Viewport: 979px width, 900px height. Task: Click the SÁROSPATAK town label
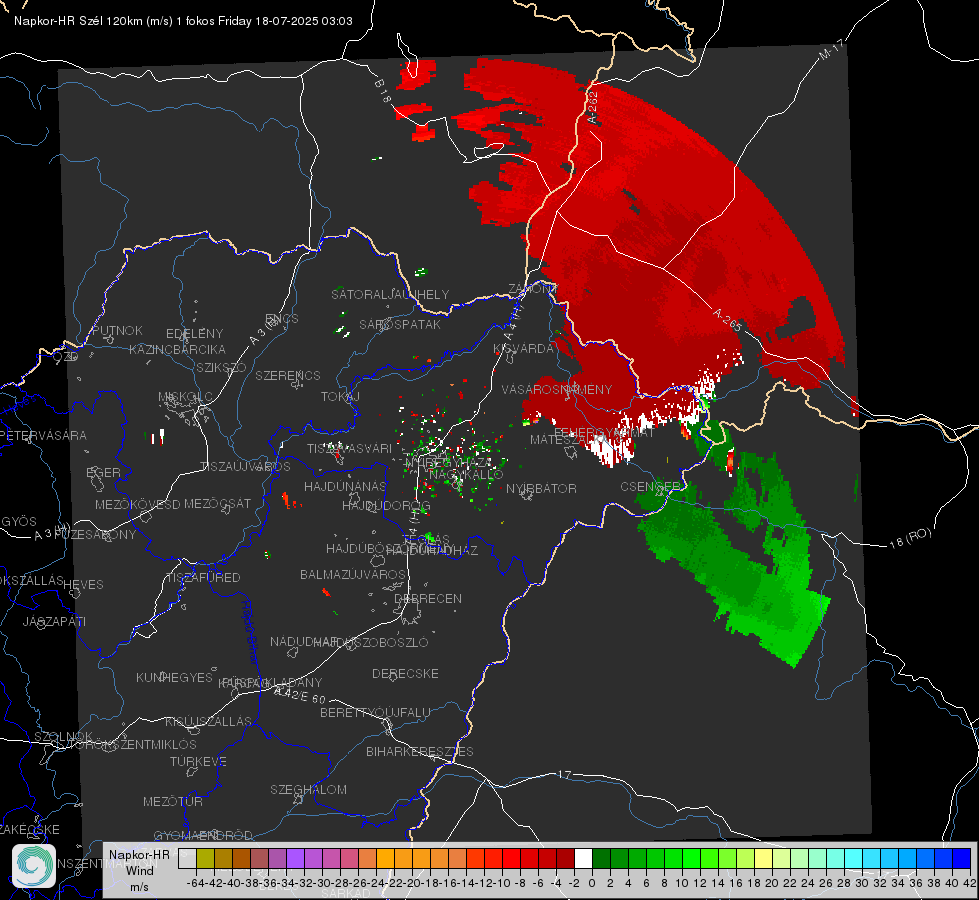pos(400,324)
